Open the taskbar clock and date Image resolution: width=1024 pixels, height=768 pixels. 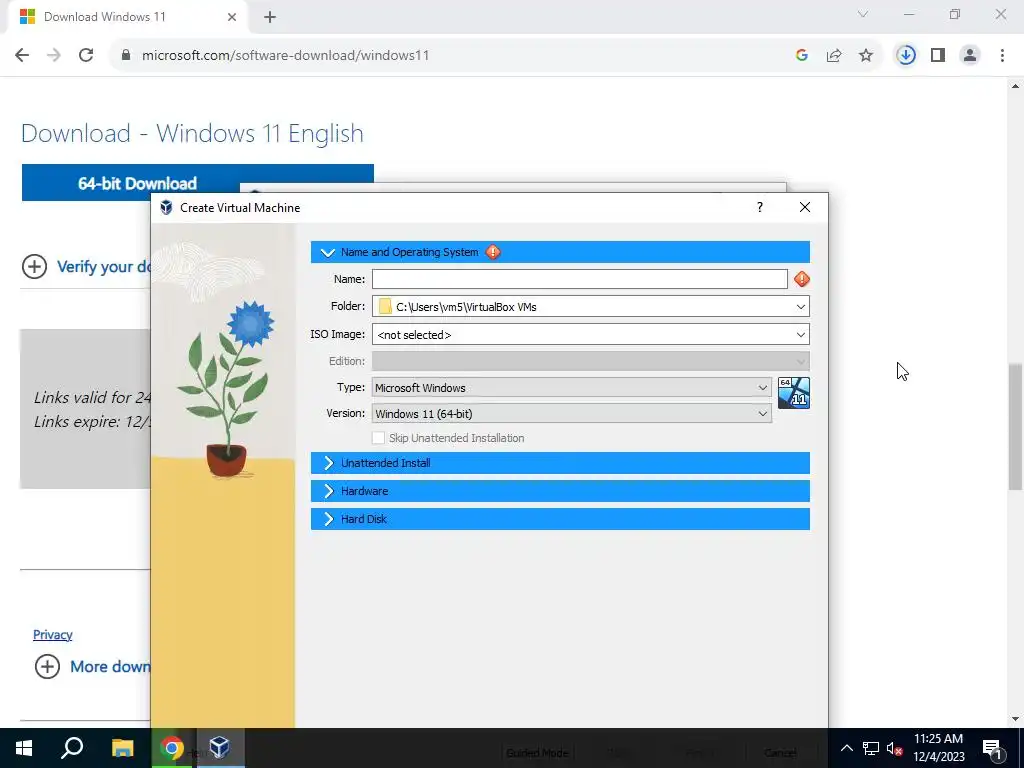[x=938, y=748]
